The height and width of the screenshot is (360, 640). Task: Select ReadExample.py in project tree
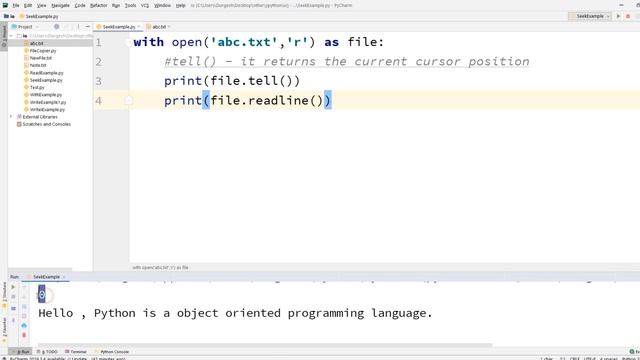pyautogui.click(x=46, y=73)
